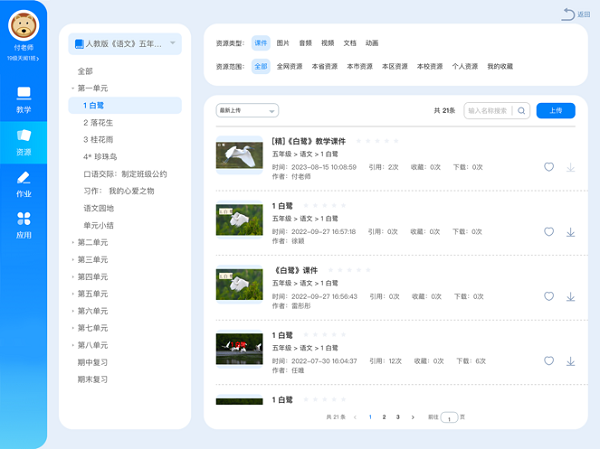
Task: Select 2 落花生 lesson in tree
Action: click(99, 122)
